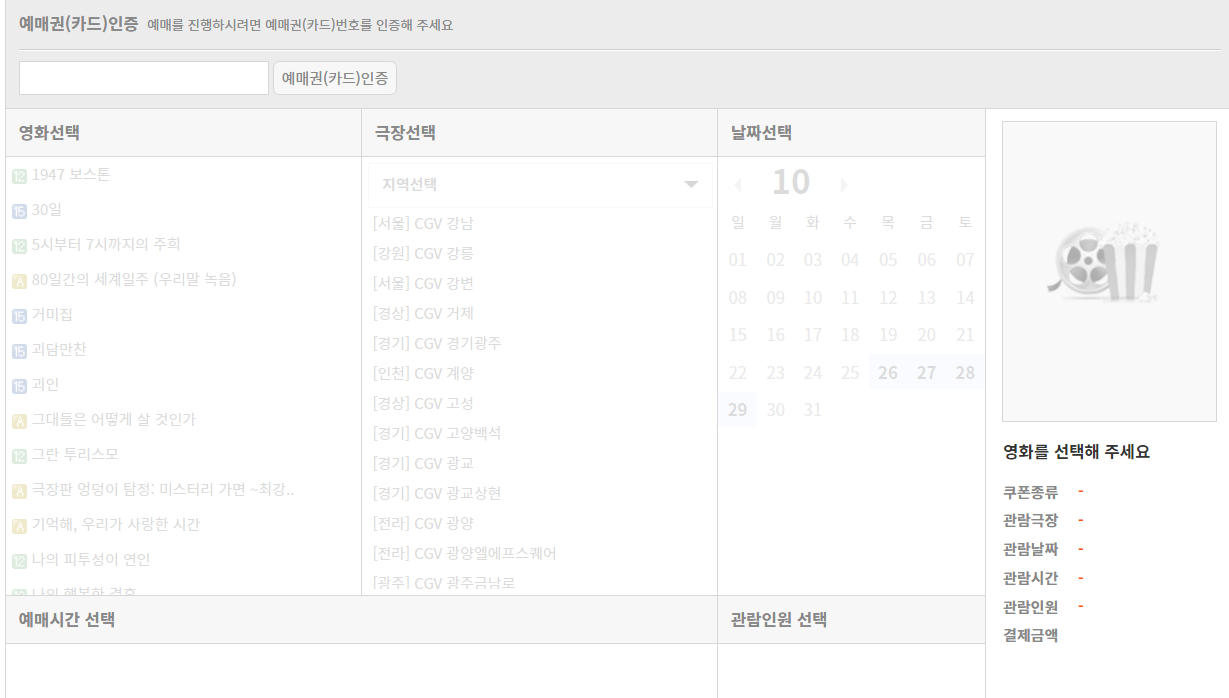This screenshot has width=1229, height=698.
Task: Click the 예매시간 선택 section header
Action: click(67, 620)
